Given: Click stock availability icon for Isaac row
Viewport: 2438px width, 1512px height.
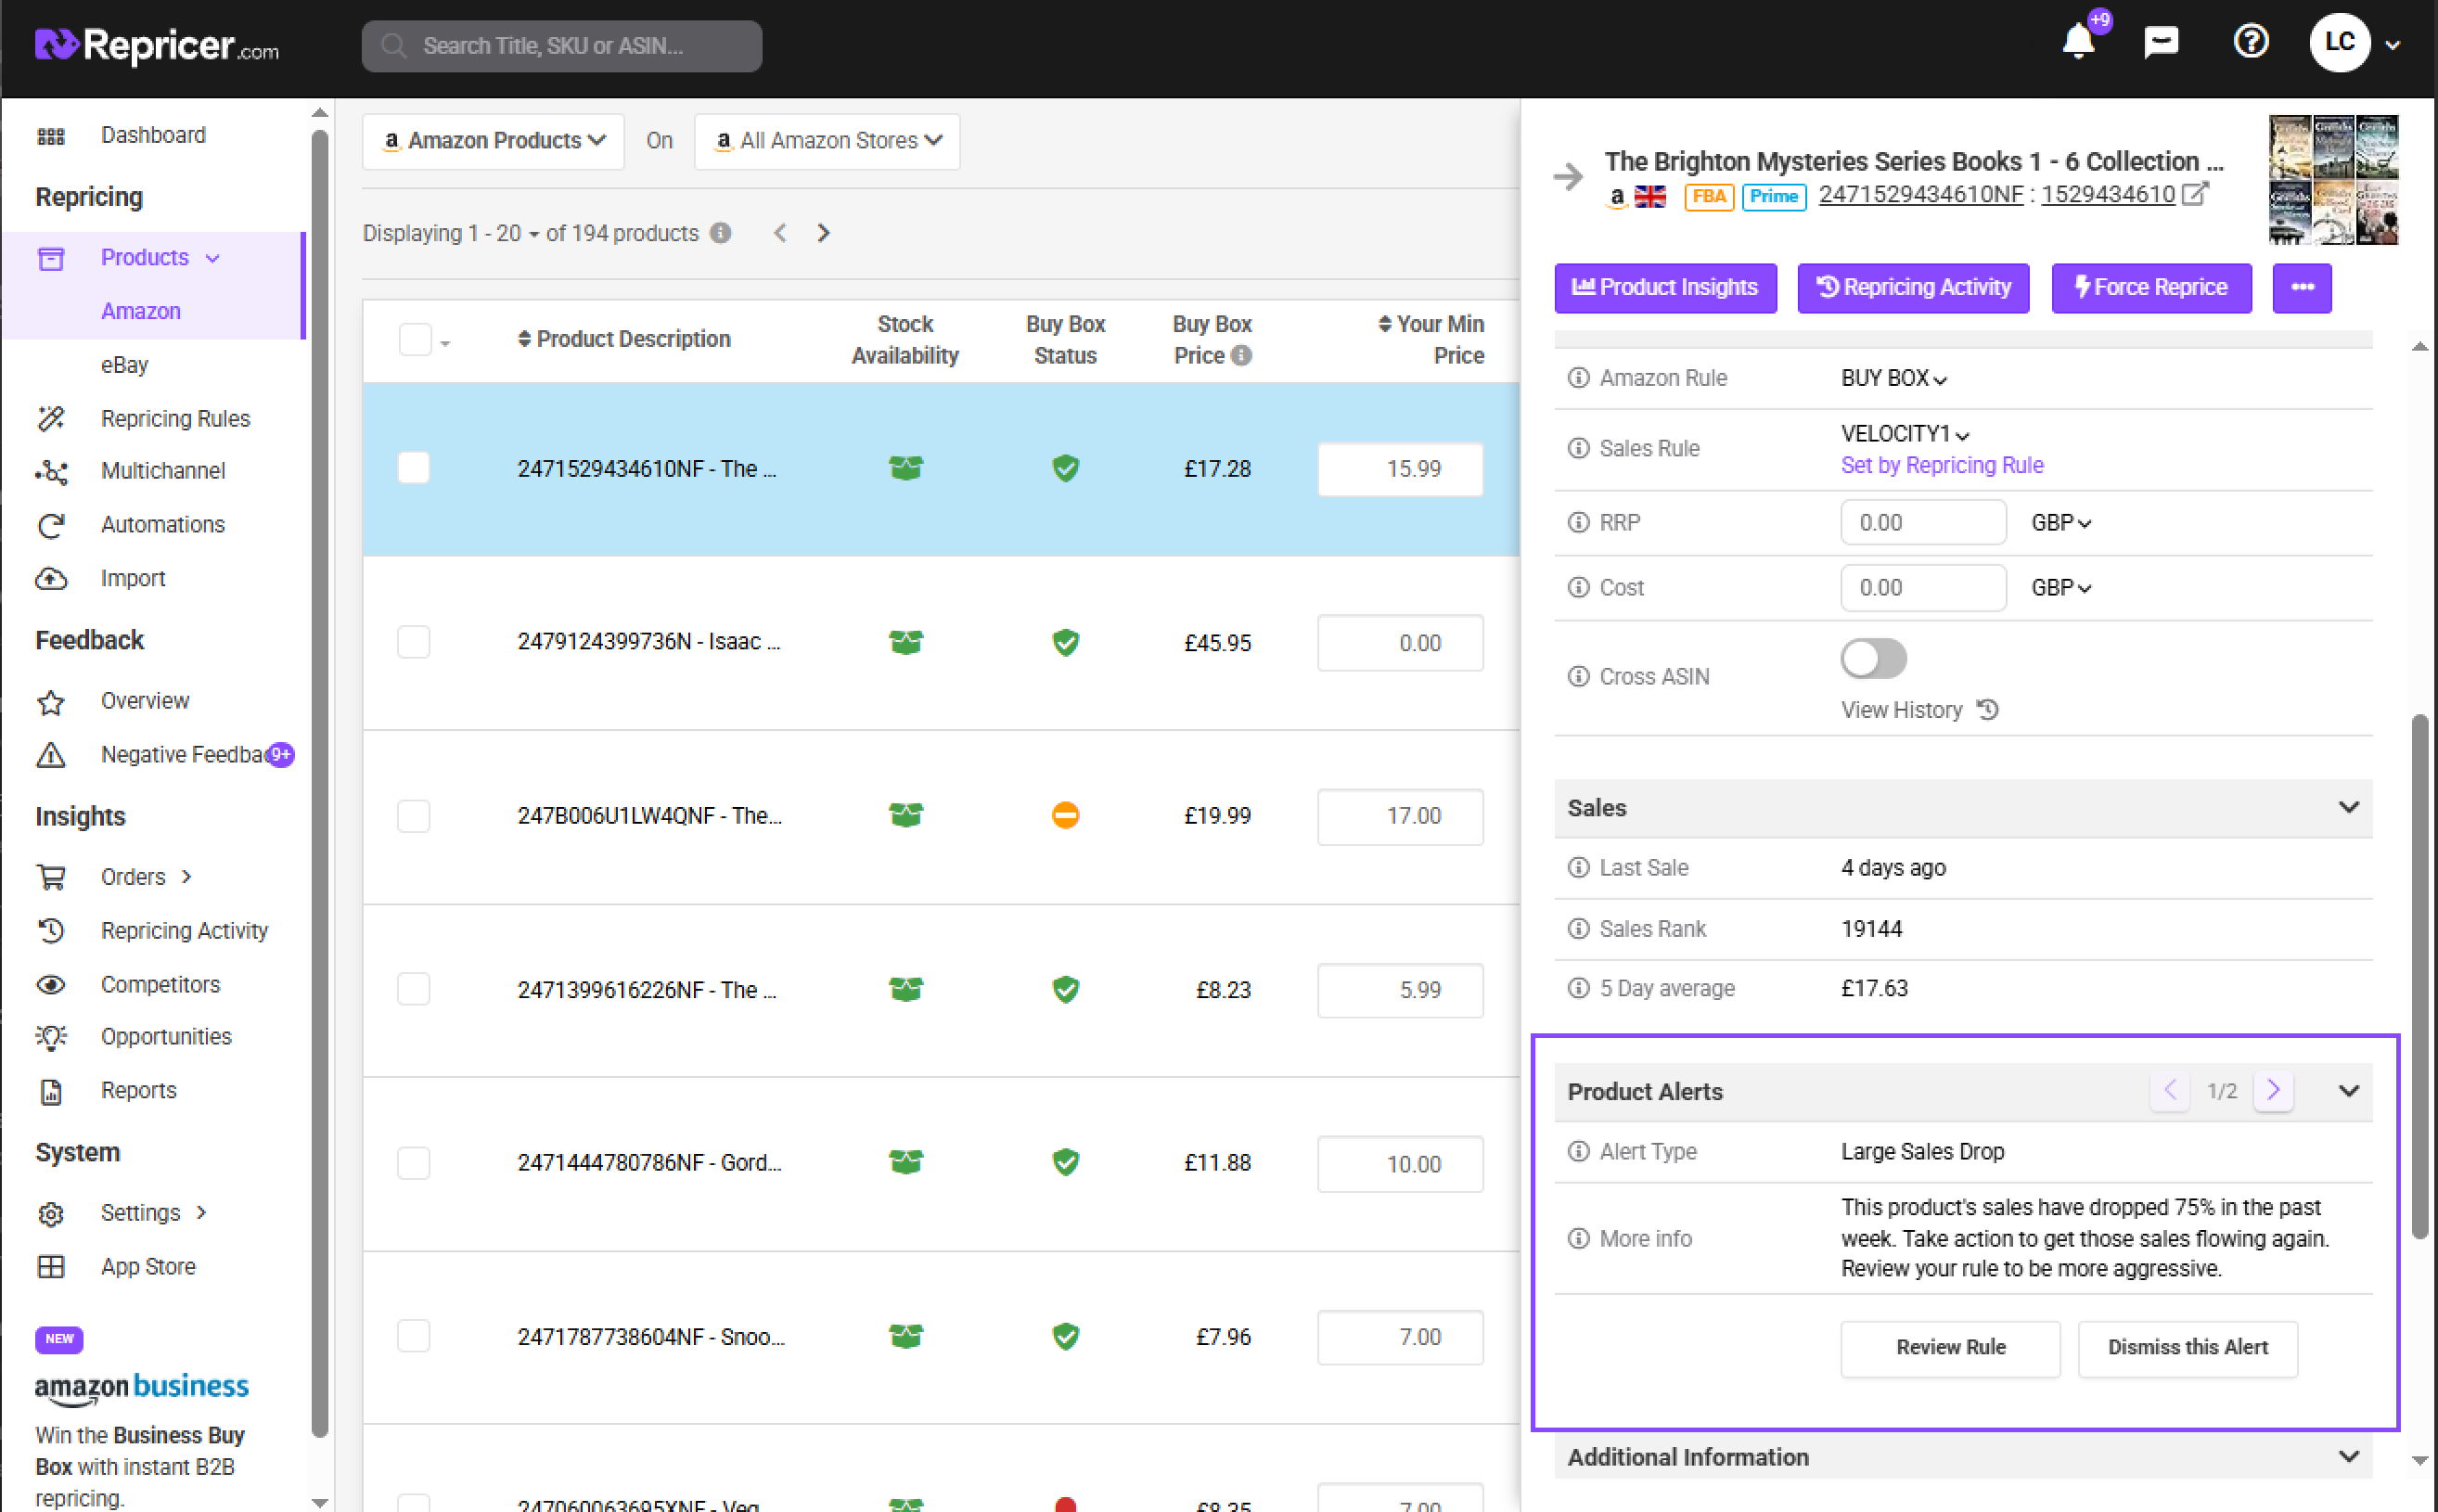Looking at the screenshot, I should 905,642.
